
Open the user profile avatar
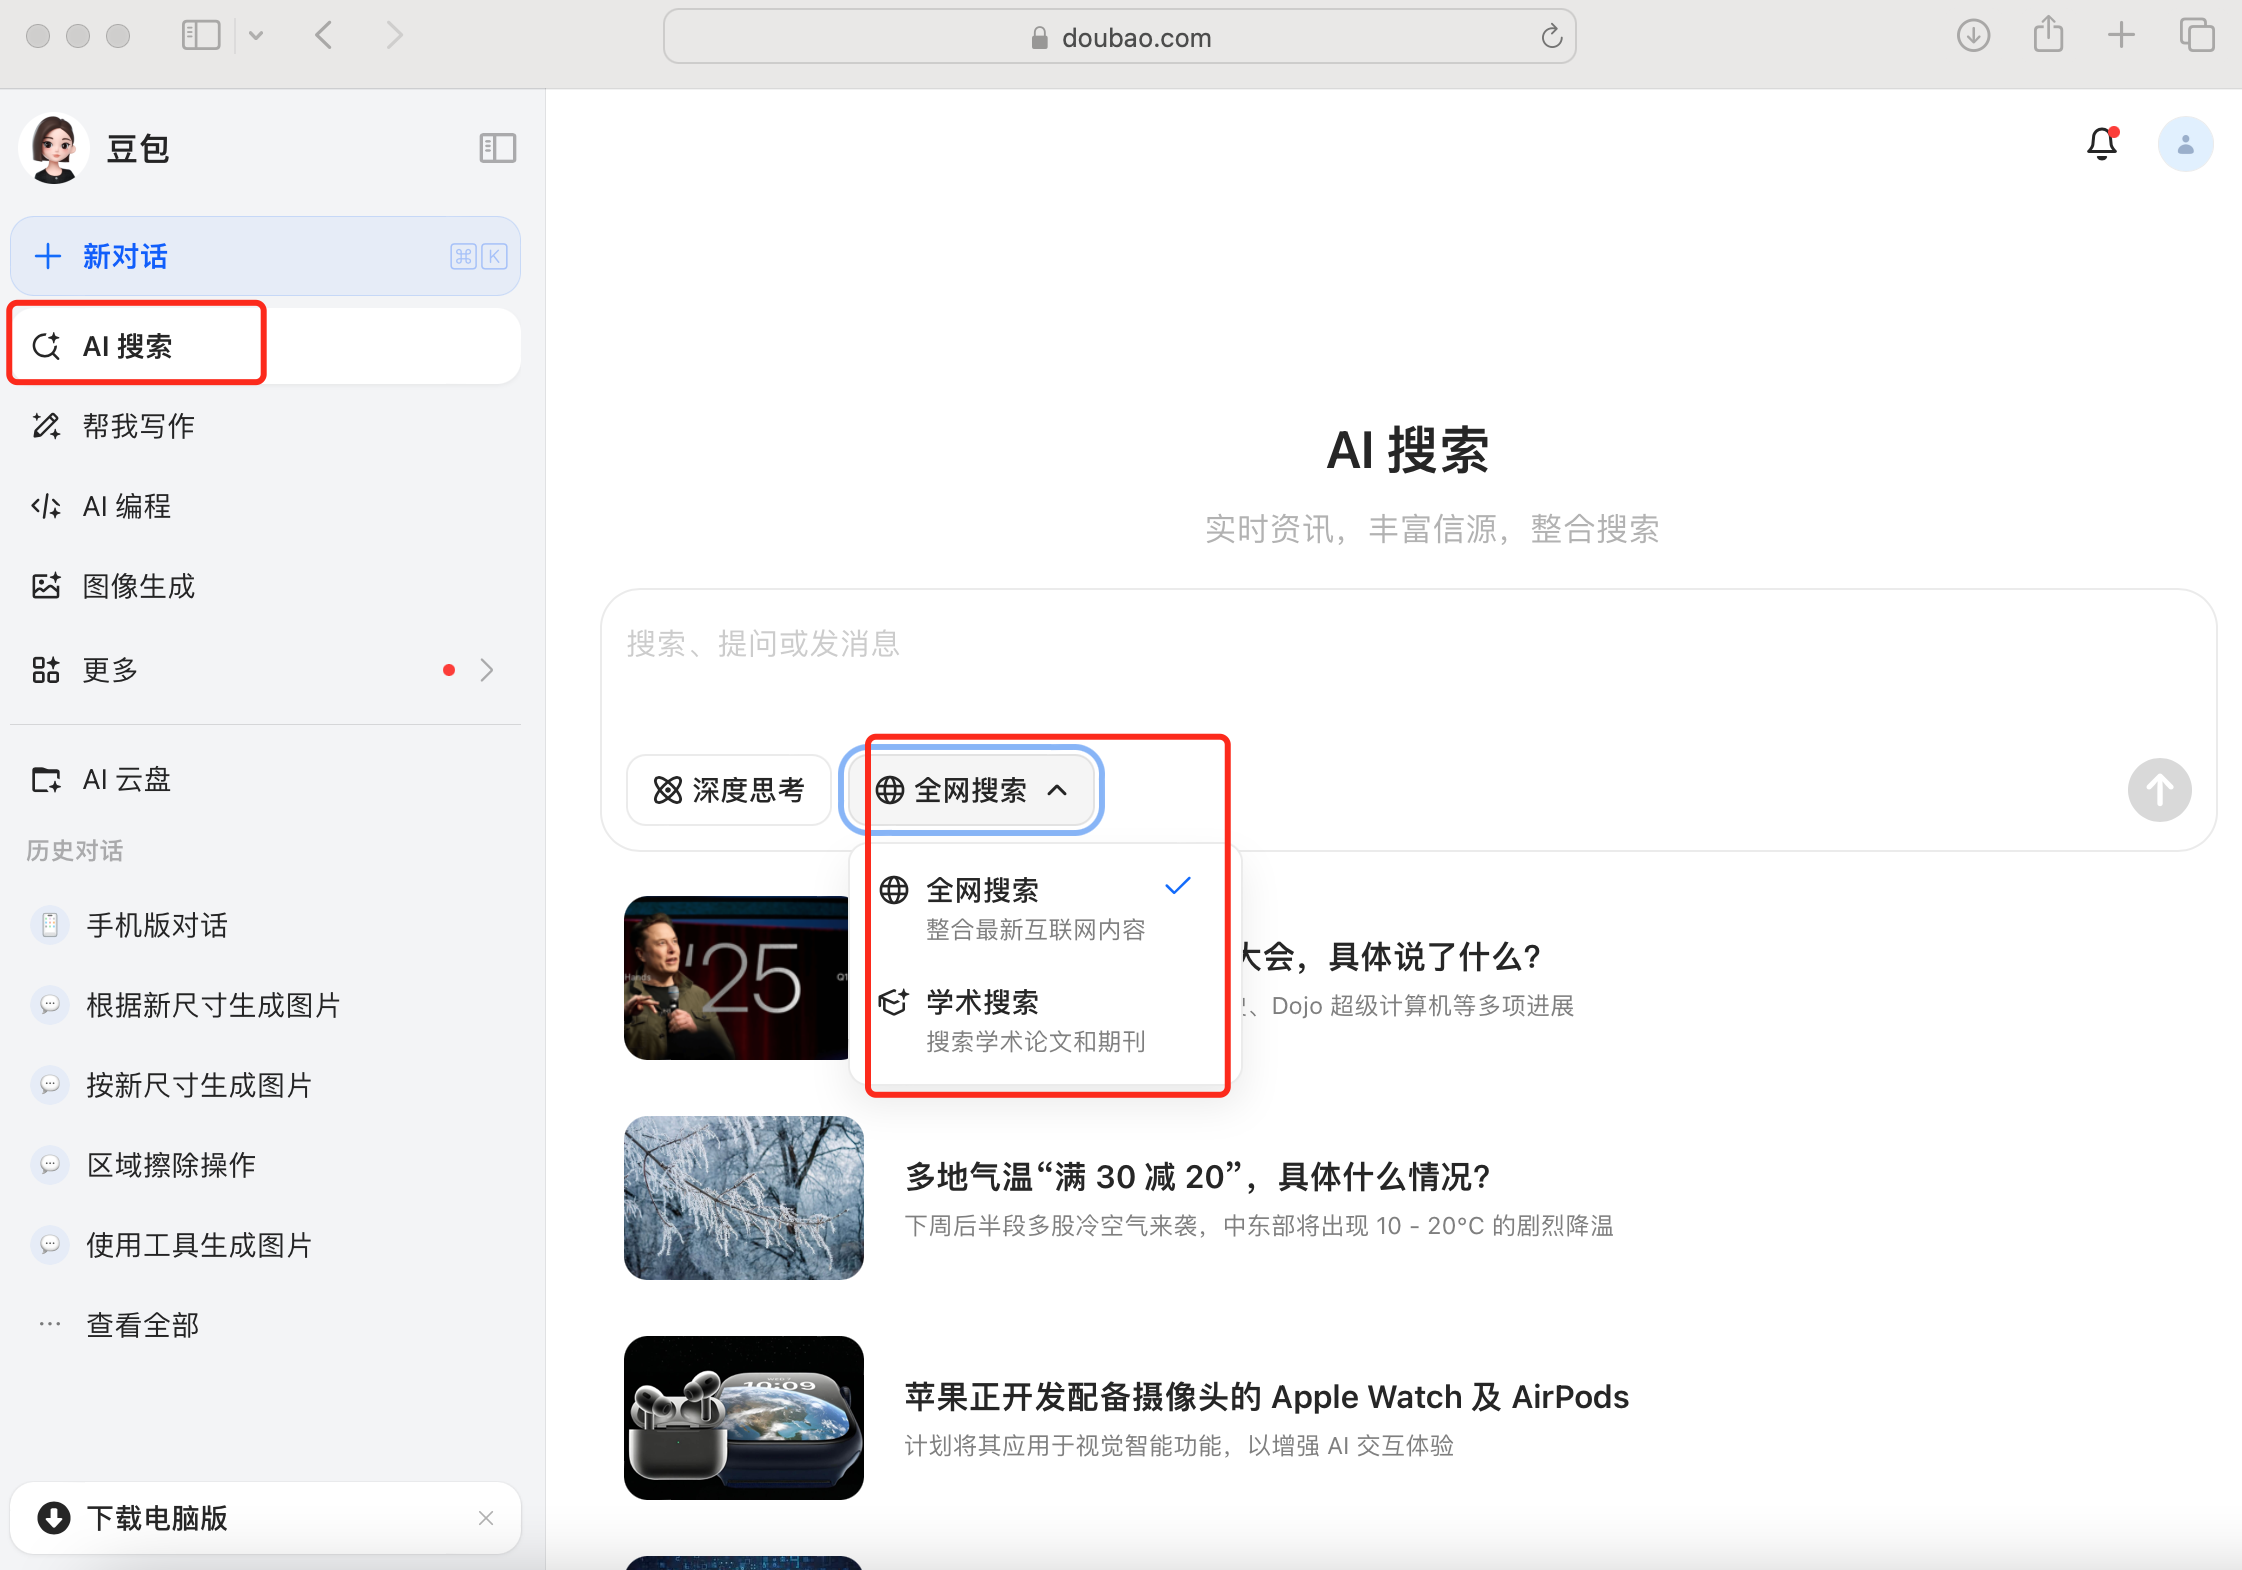tap(2186, 145)
